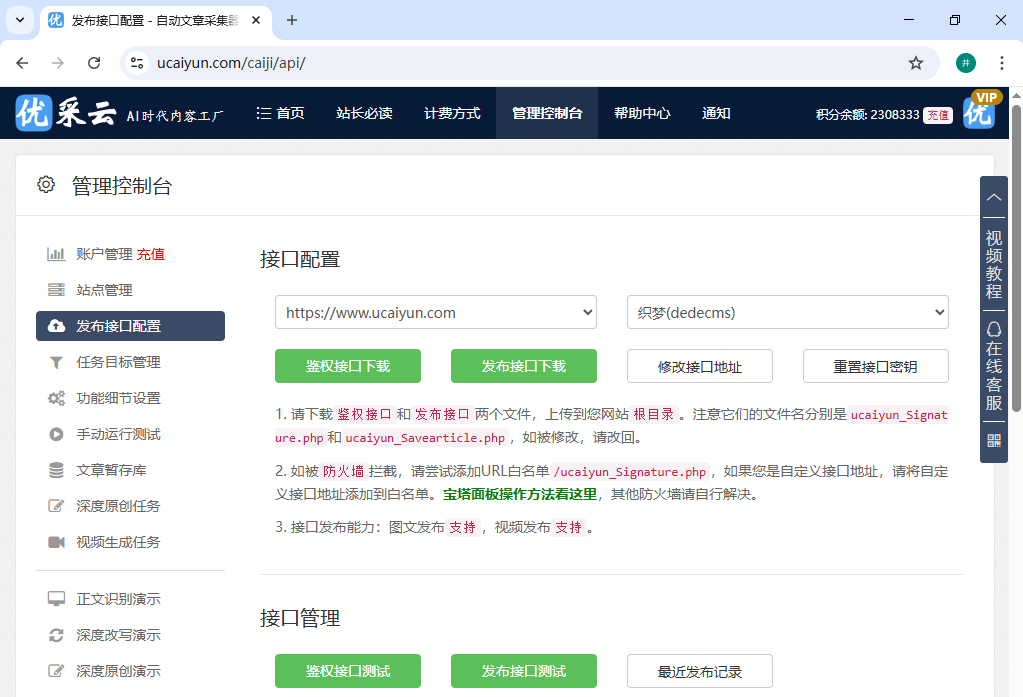The image size is (1023, 697).
Task: Click the QR code icon in right sidebar
Action: click(993, 440)
